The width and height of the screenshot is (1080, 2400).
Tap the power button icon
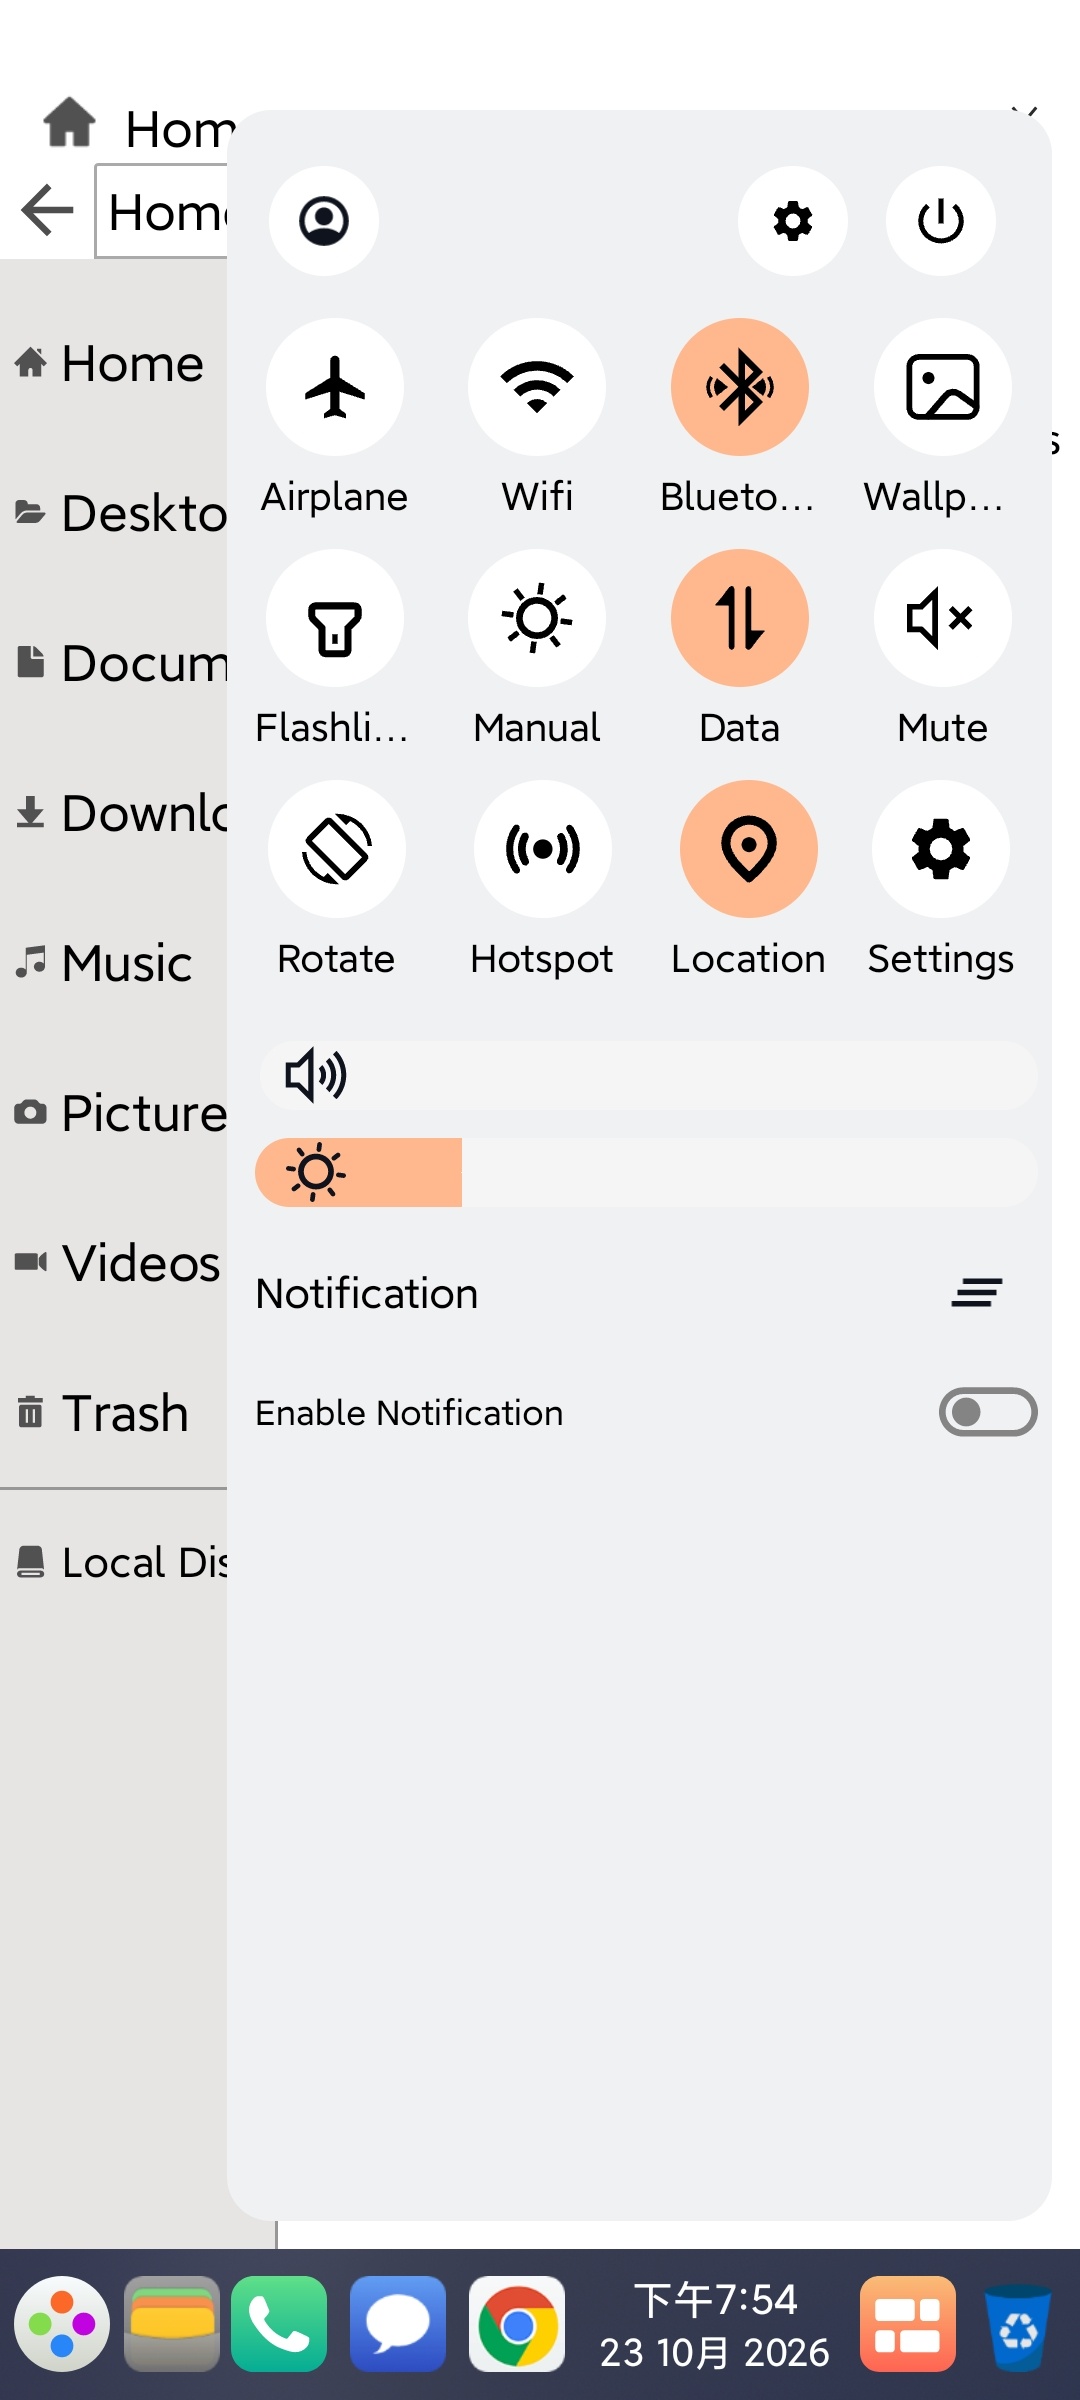point(941,221)
